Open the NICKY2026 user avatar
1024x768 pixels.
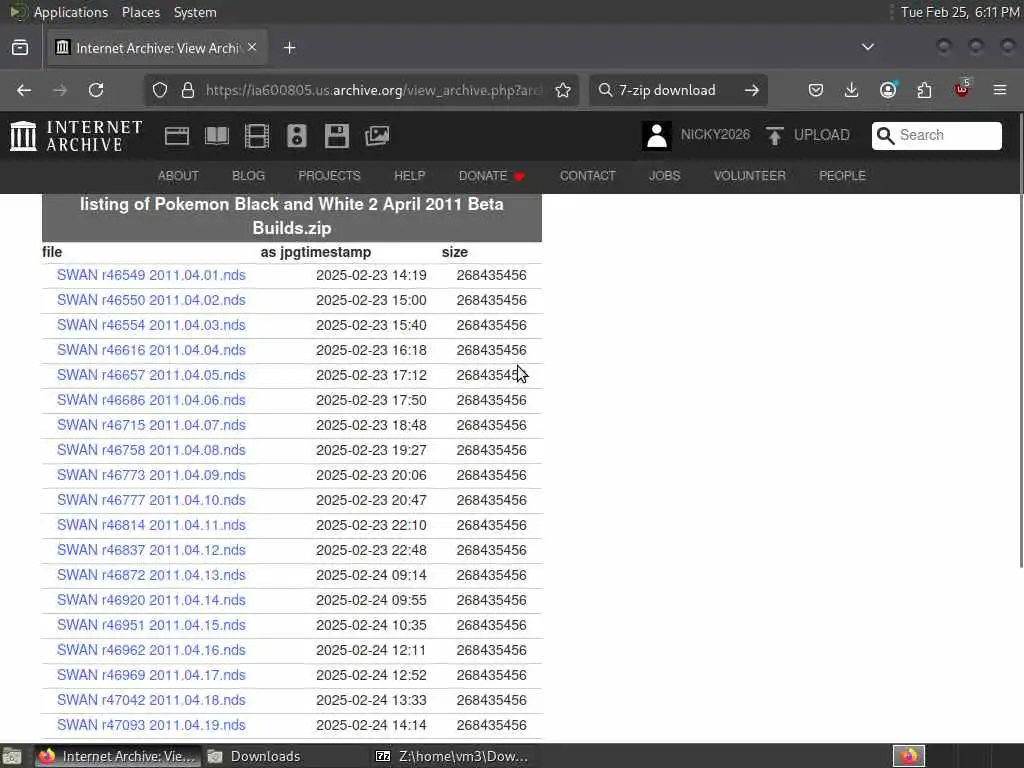pyautogui.click(x=656, y=136)
